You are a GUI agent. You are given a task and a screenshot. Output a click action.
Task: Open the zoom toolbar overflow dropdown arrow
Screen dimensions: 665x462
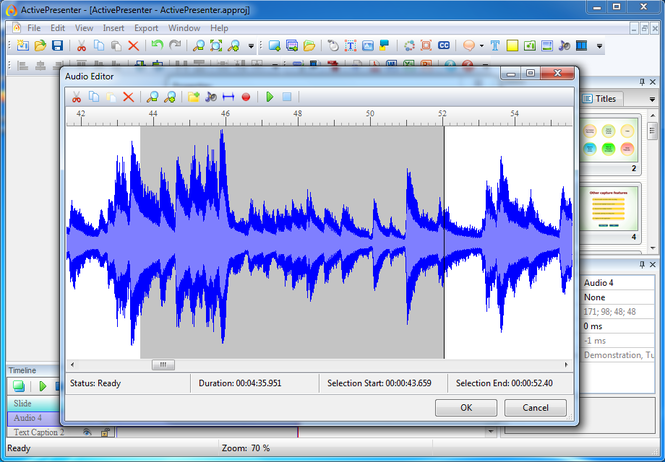tap(251, 46)
